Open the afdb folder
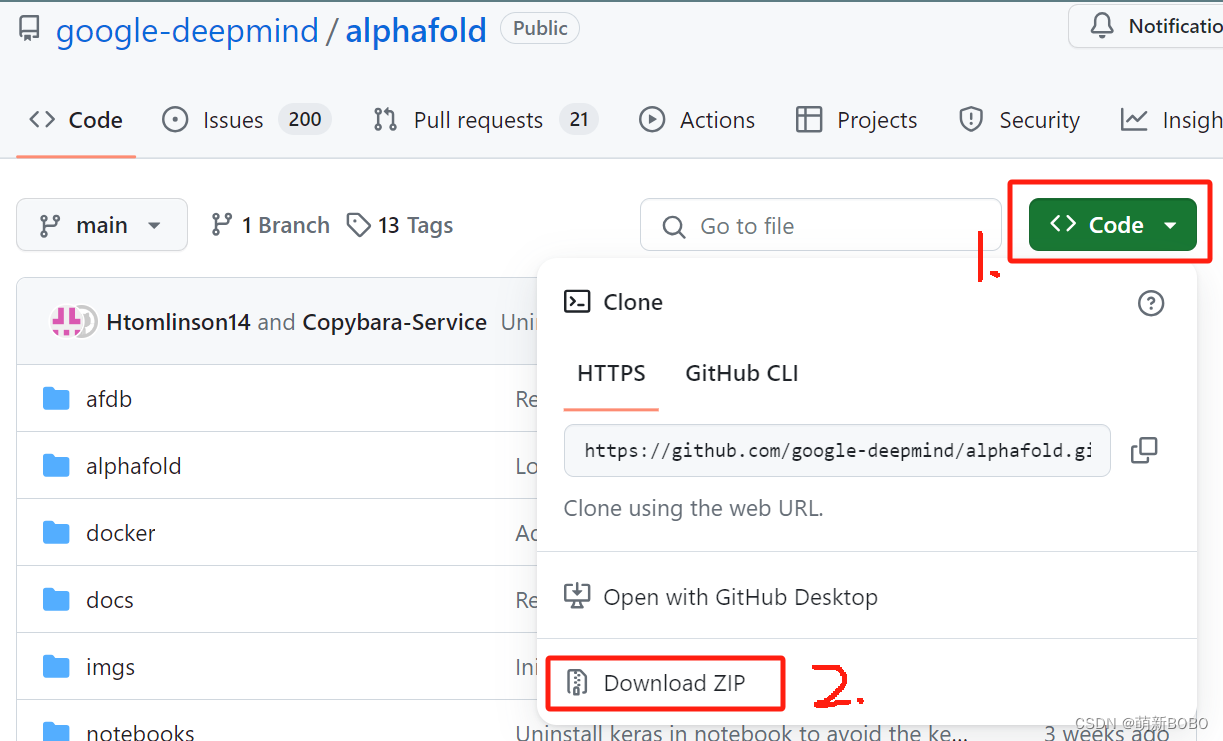Screen dimensions: 1223x741 (x=109, y=399)
